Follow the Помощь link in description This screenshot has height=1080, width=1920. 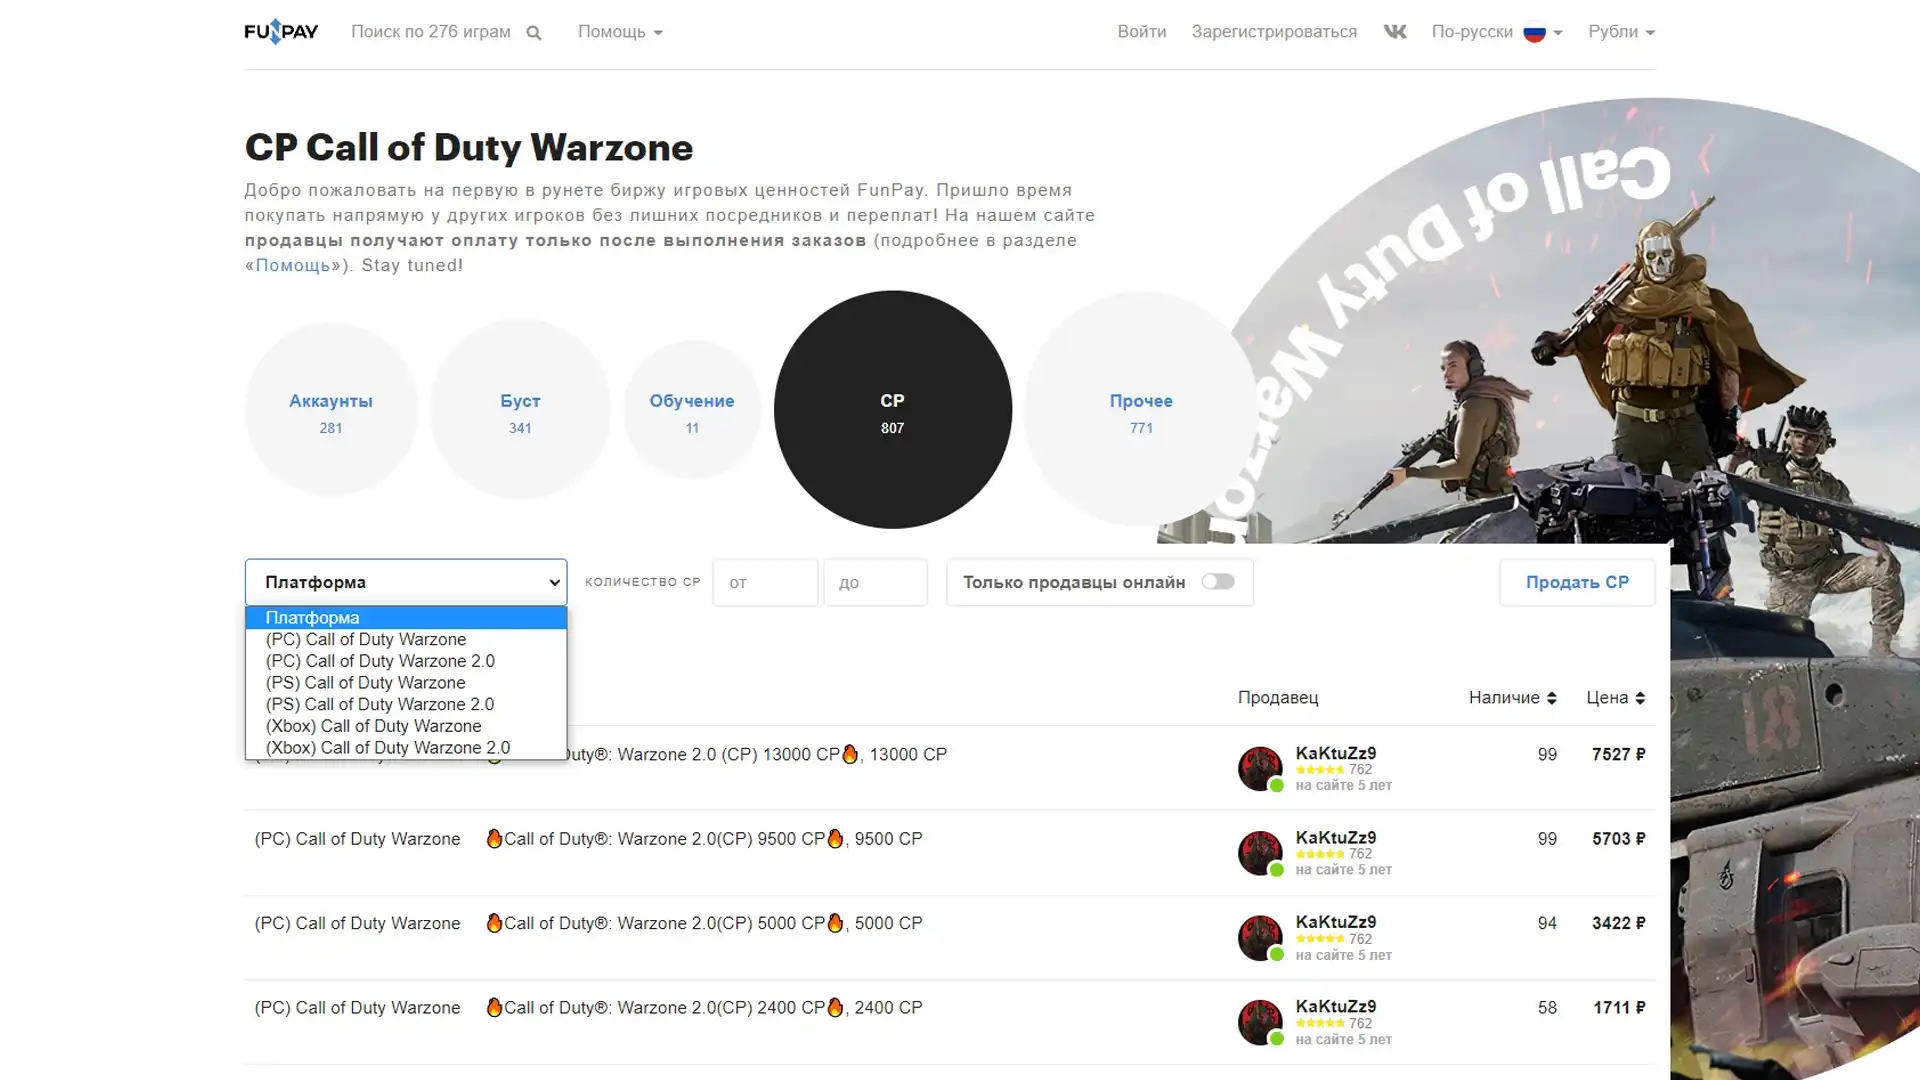click(293, 265)
